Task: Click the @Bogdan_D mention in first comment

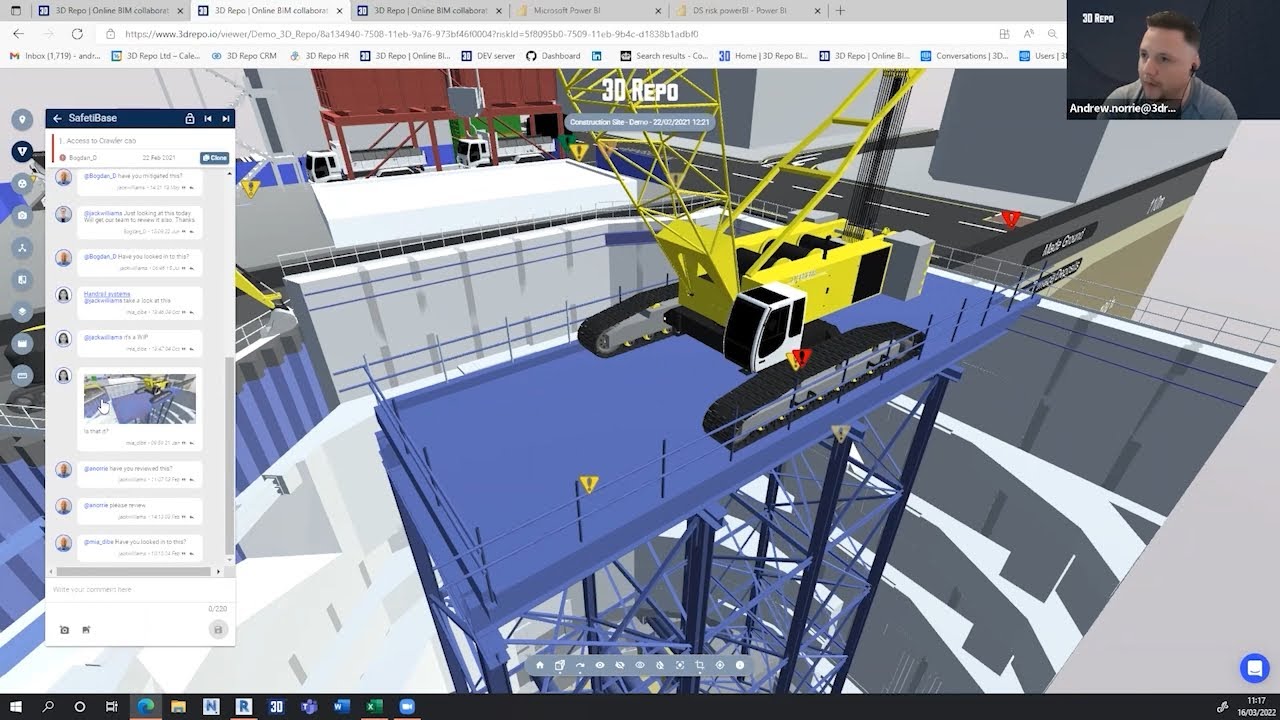Action: [x=100, y=176]
